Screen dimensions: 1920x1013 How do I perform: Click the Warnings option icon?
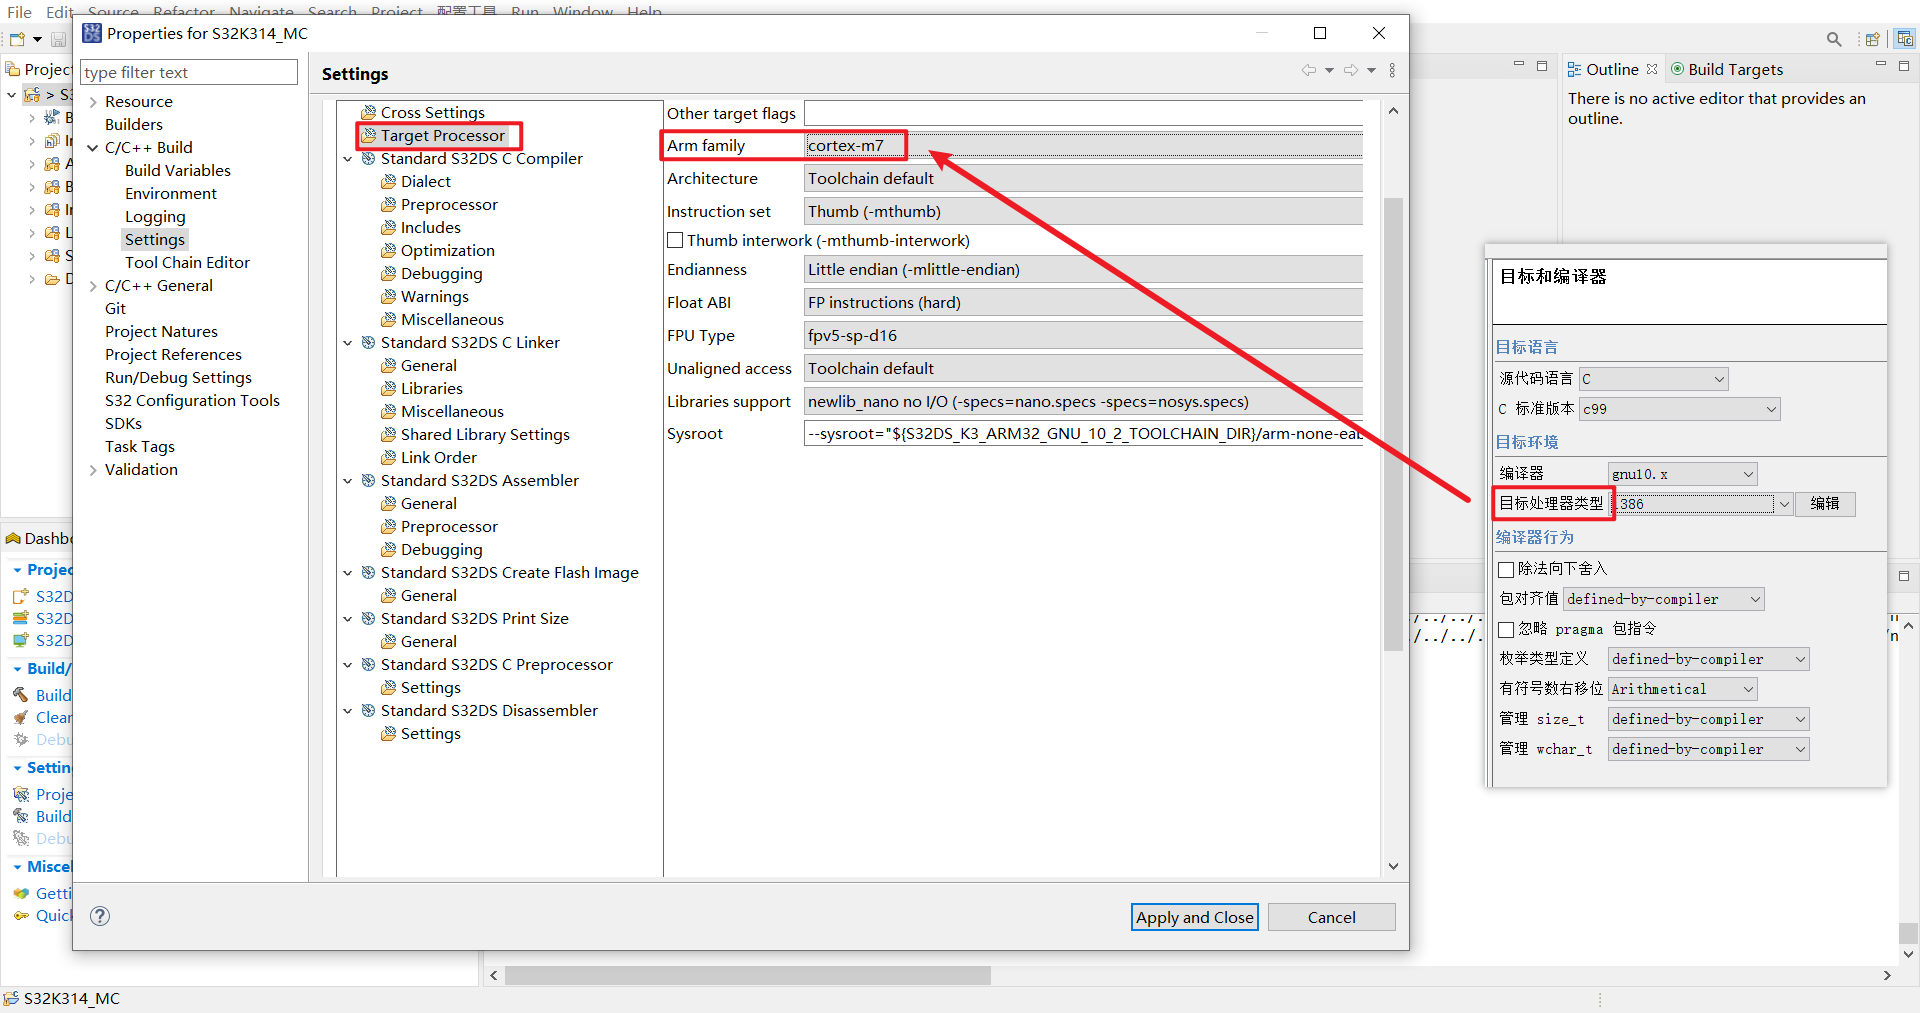(388, 296)
